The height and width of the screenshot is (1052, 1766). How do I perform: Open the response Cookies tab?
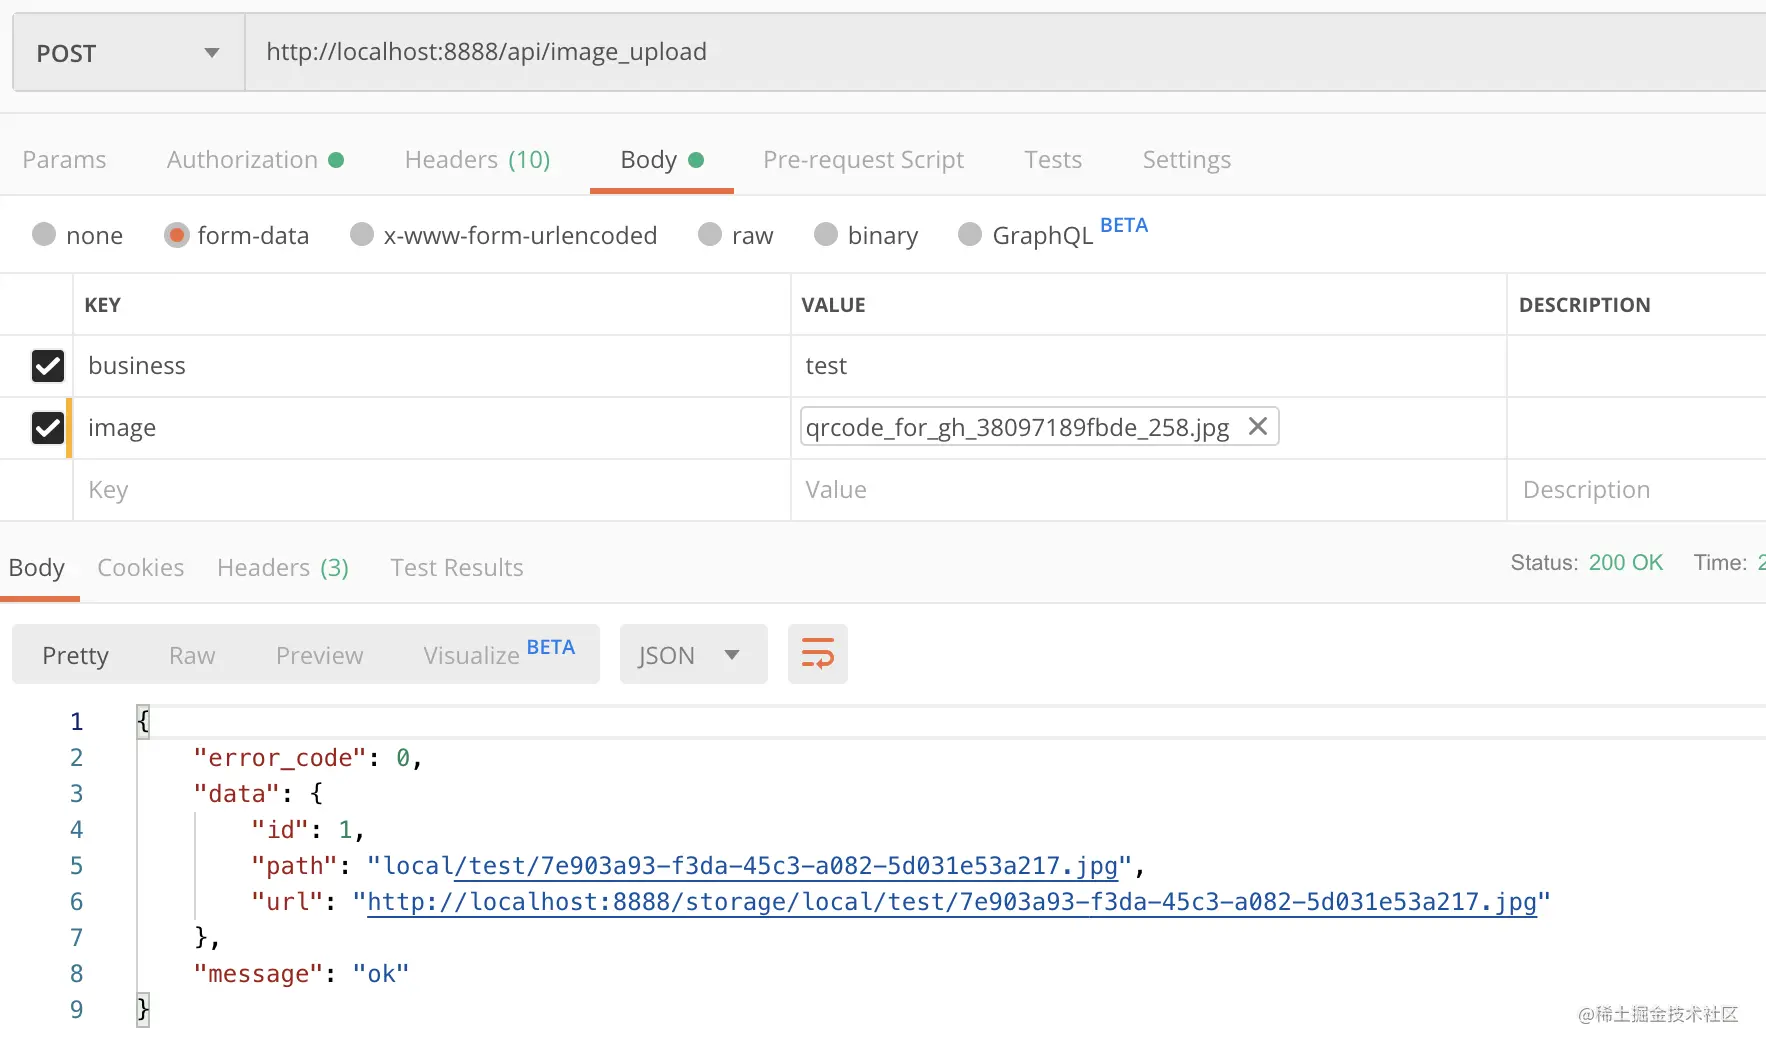click(x=141, y=568)
